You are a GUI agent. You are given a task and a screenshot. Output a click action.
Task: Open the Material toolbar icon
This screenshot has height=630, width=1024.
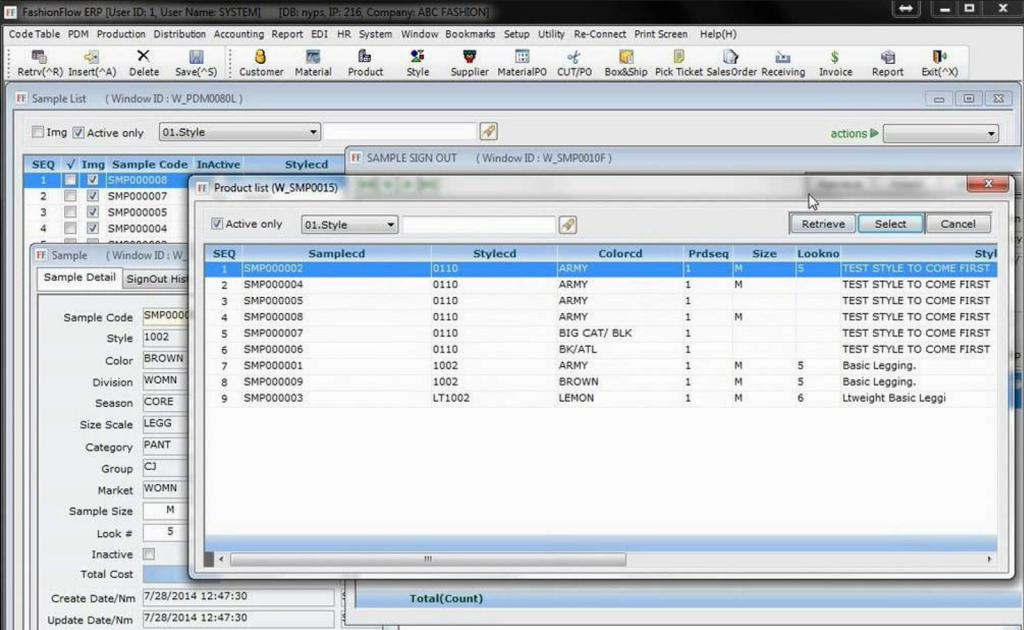[313, 57]
